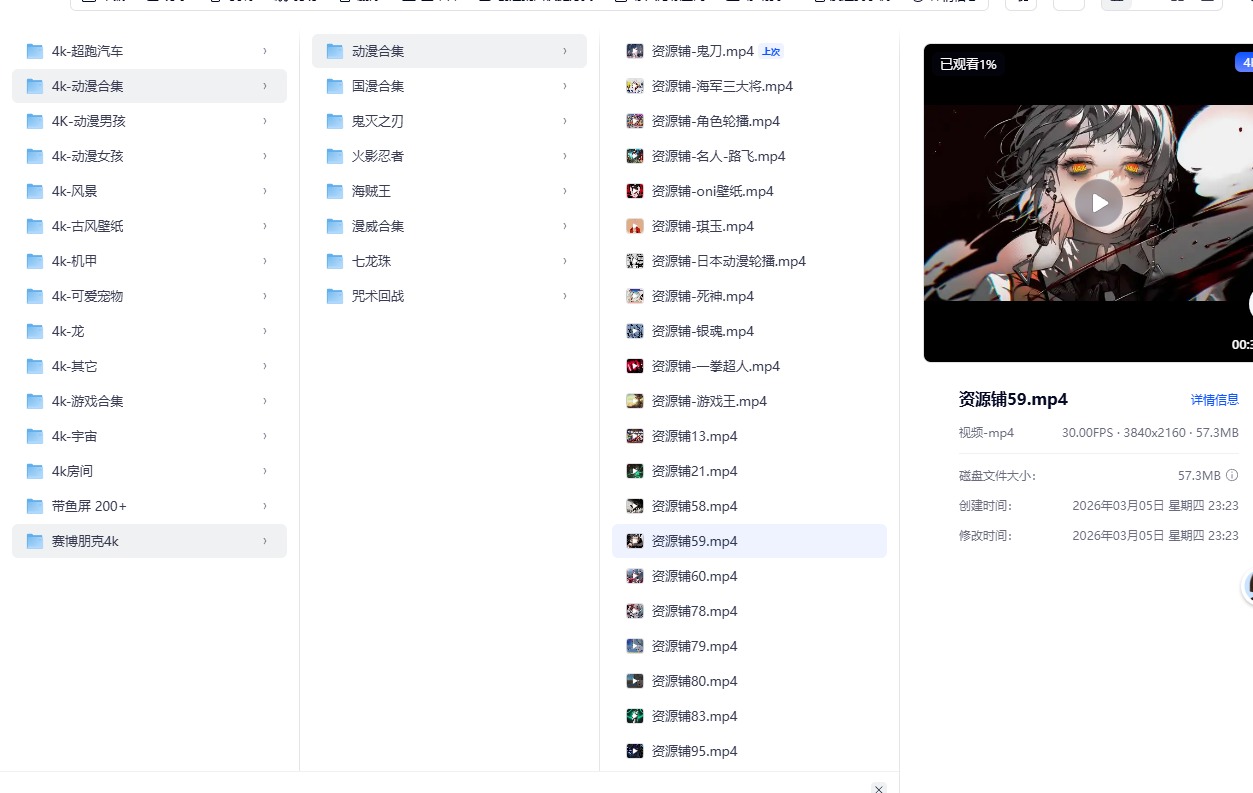Click the chevron next to 鬼灭之刃

pyautogui.click(x=565, y=121)
